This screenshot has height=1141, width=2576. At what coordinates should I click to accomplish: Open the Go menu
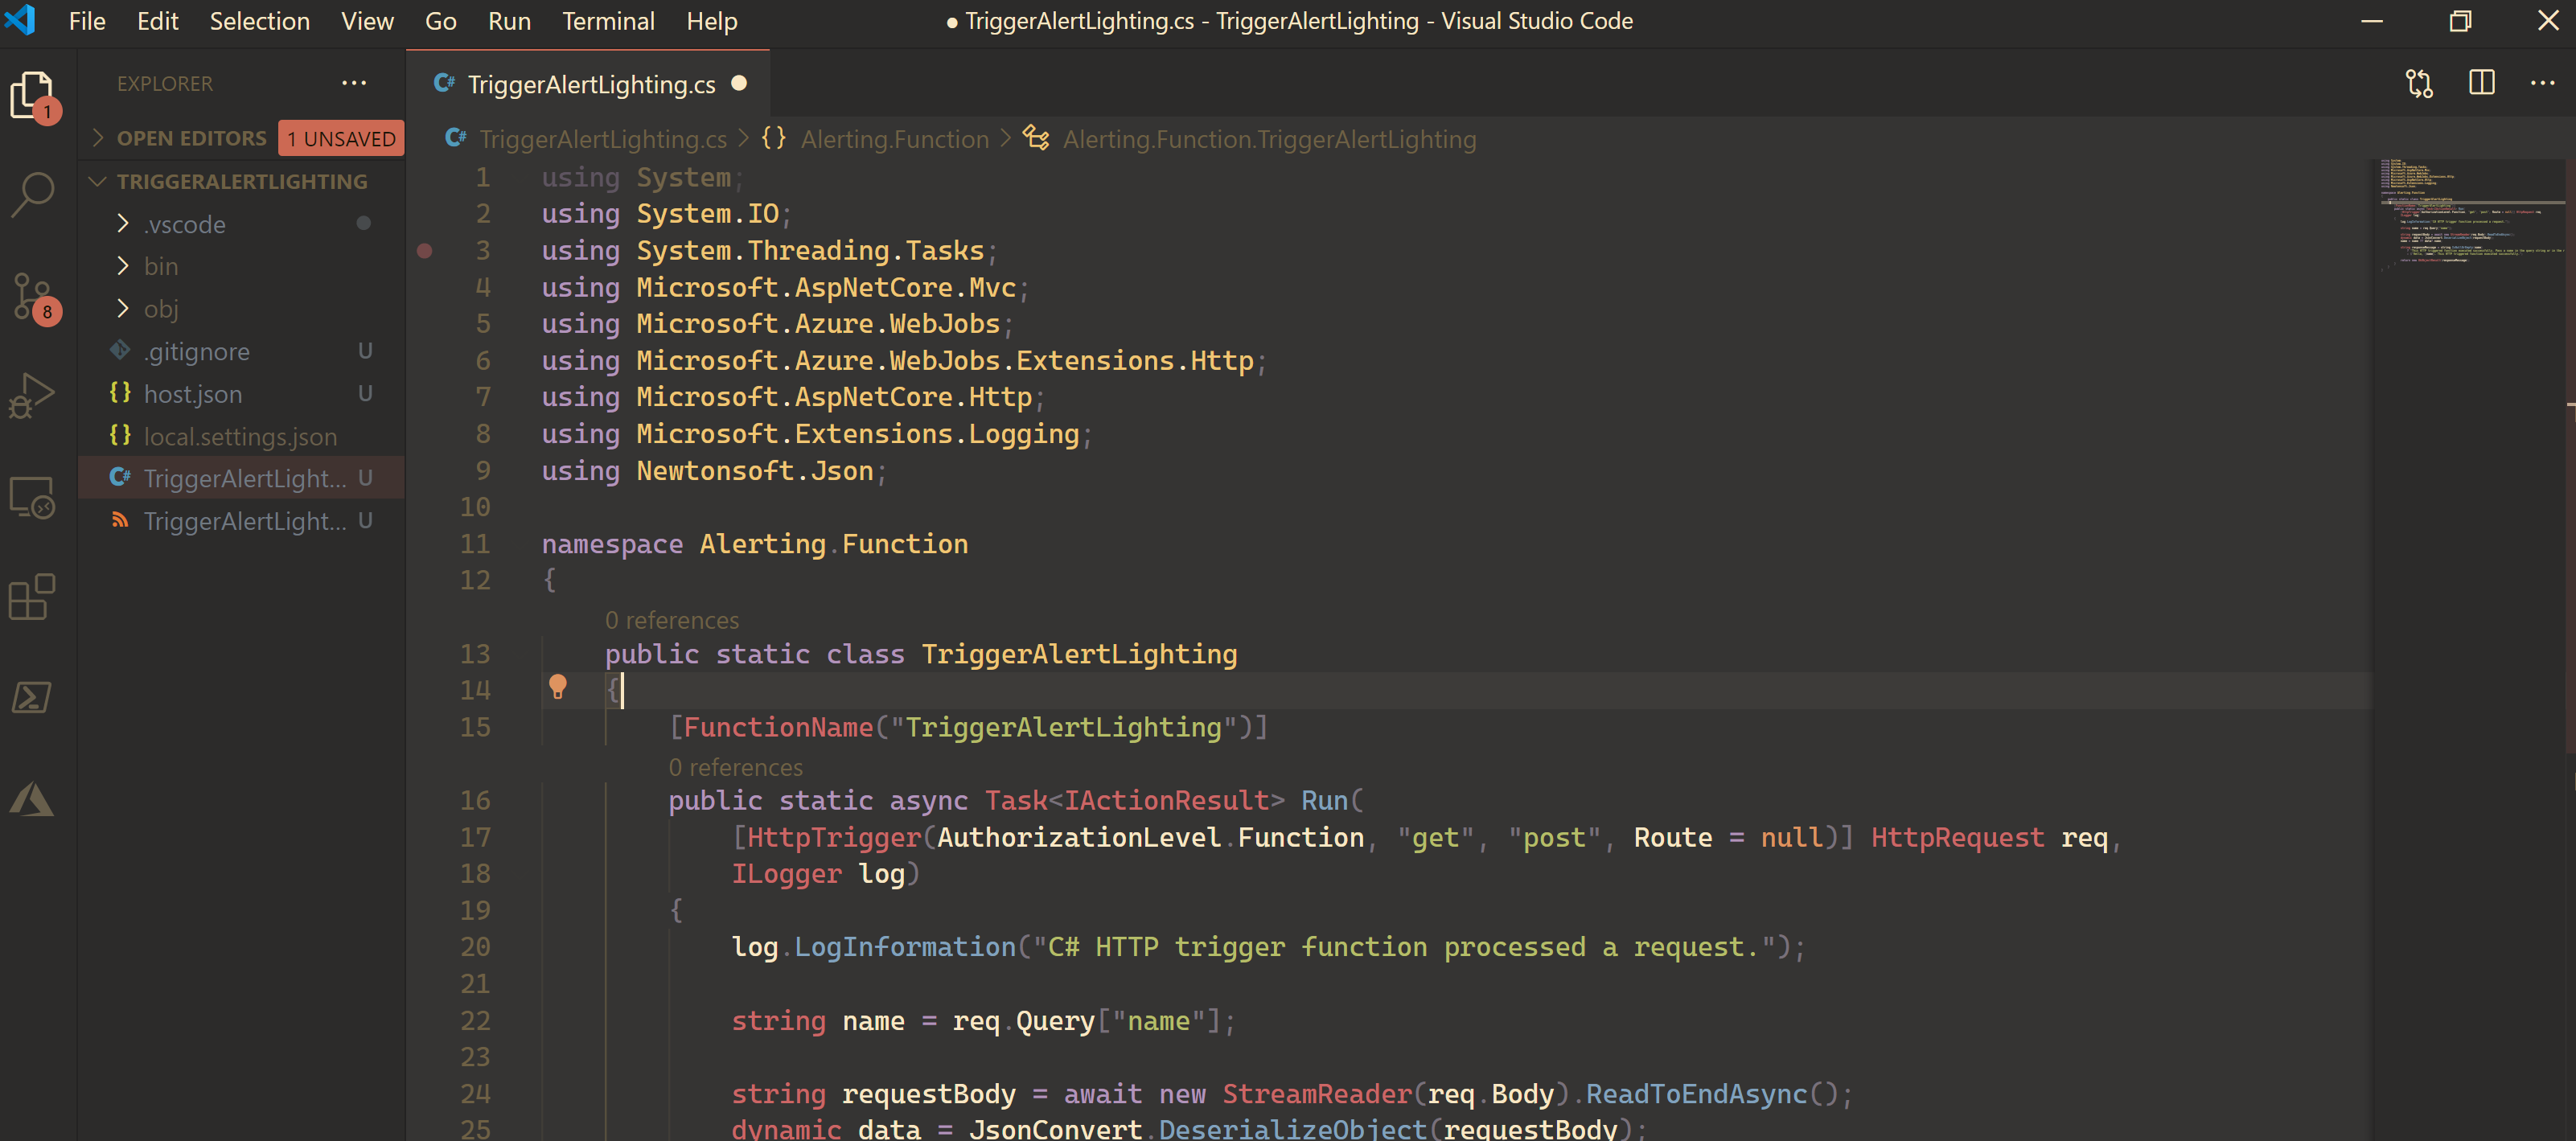[x=441, y=21]
